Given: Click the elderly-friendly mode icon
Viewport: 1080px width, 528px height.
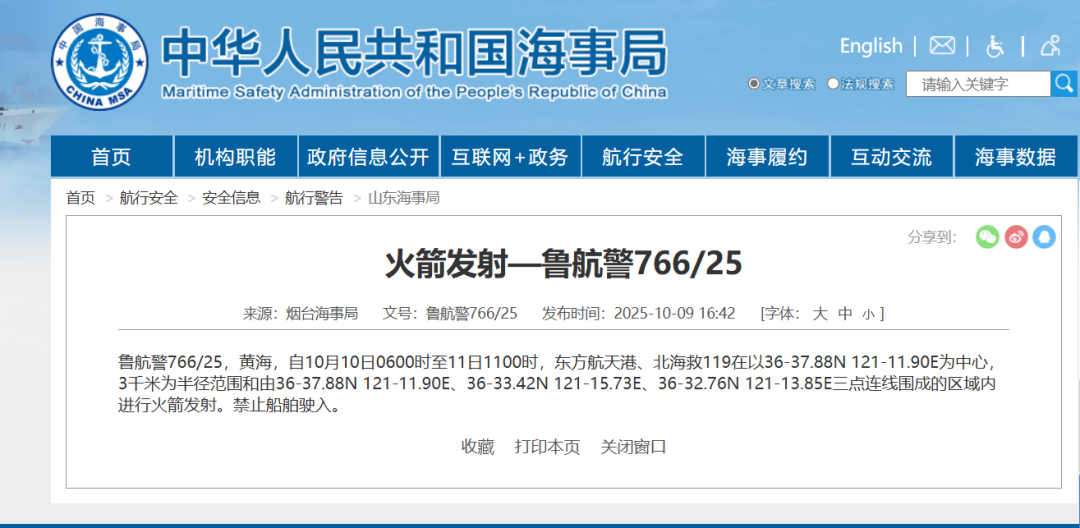Looking at the screenshot, I should [1050, 46].
